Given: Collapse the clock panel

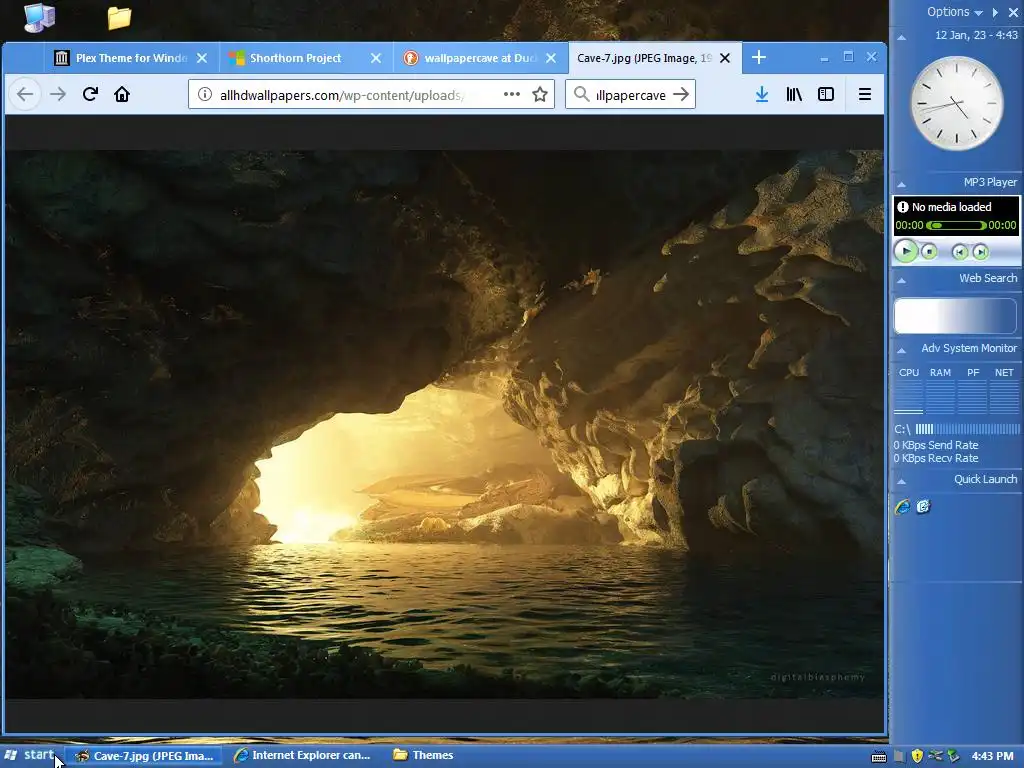Looking at the screenshot, I should point(902,37).
